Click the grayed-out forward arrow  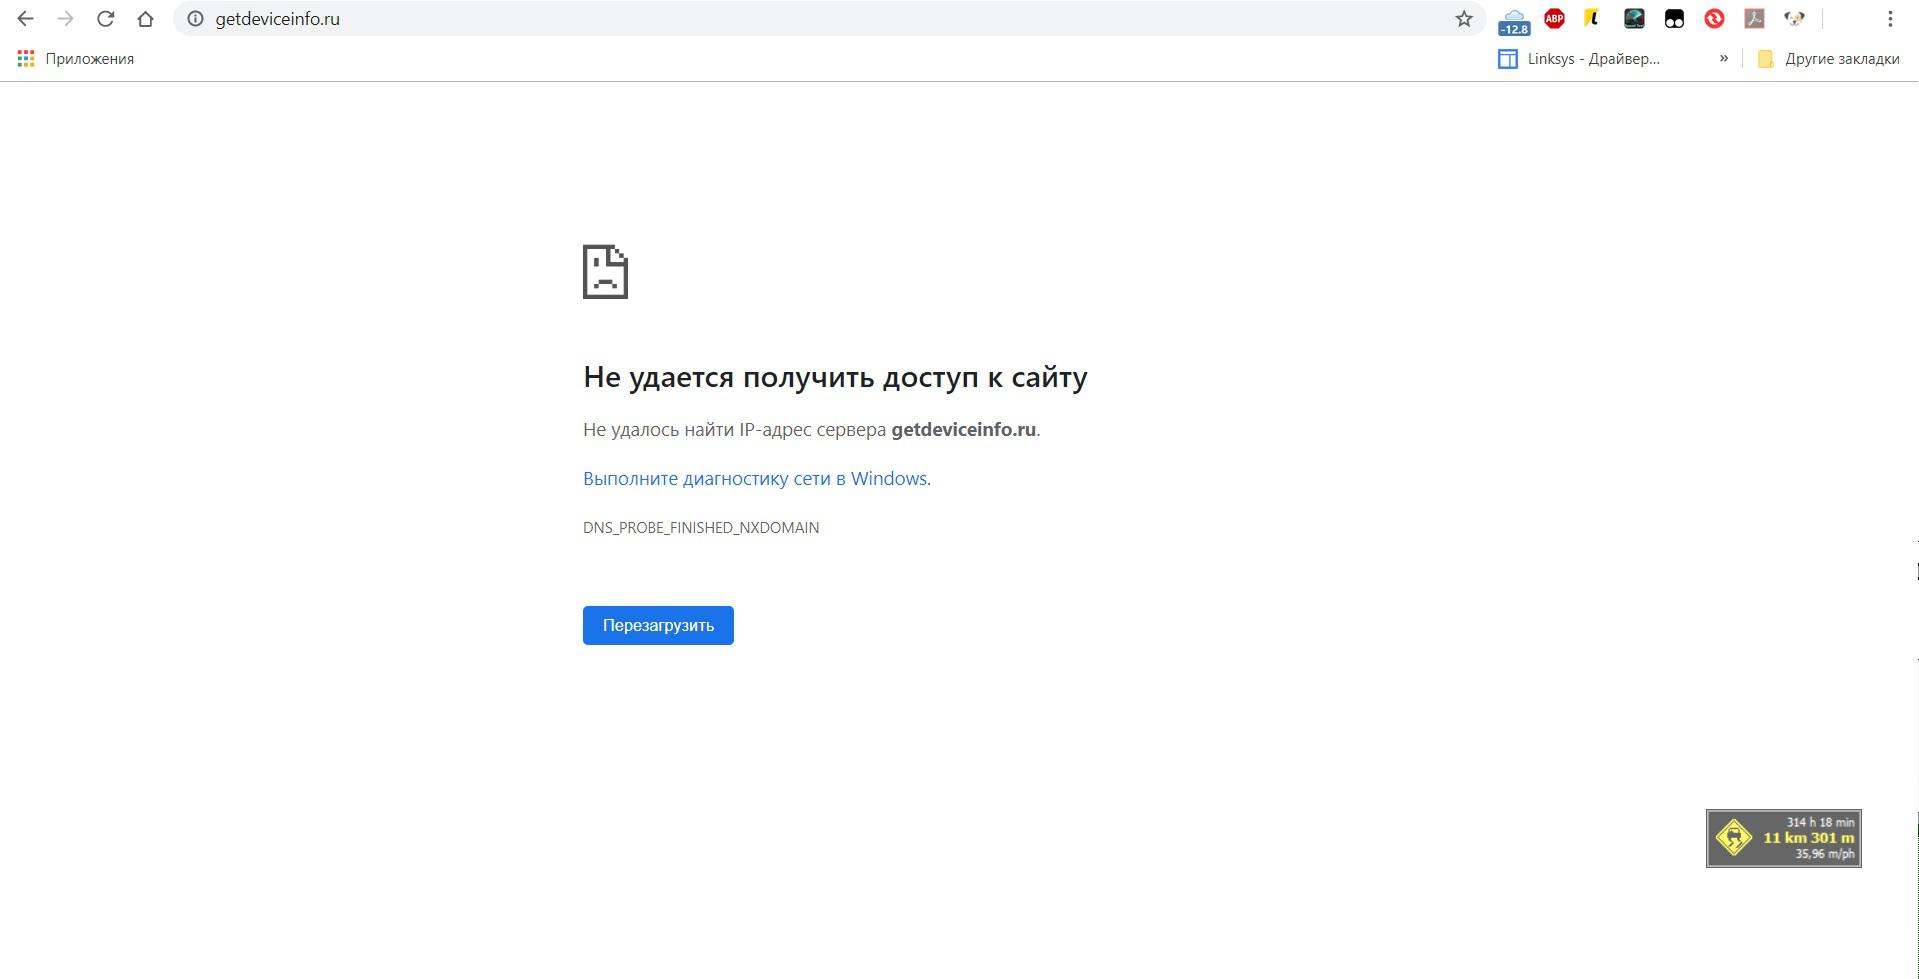coord(65,19)
